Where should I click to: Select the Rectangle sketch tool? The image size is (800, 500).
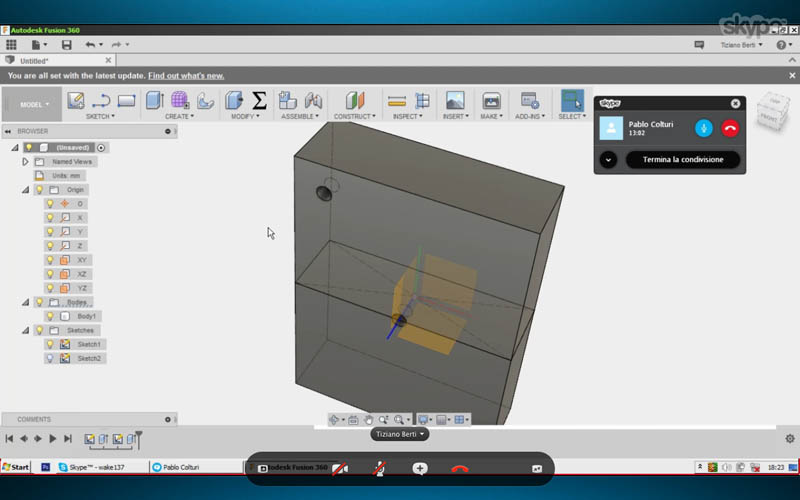[126, 101]
